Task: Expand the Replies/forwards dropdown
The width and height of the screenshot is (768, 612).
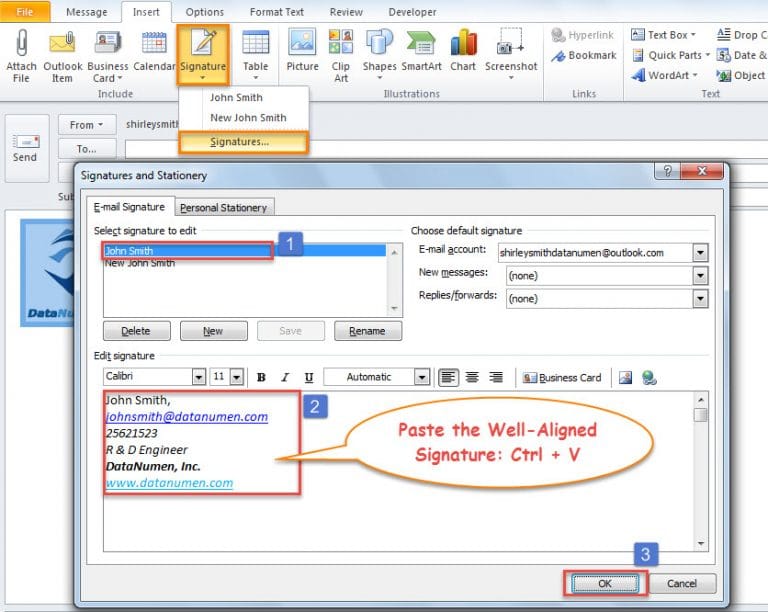Action: tap(700, 299)
